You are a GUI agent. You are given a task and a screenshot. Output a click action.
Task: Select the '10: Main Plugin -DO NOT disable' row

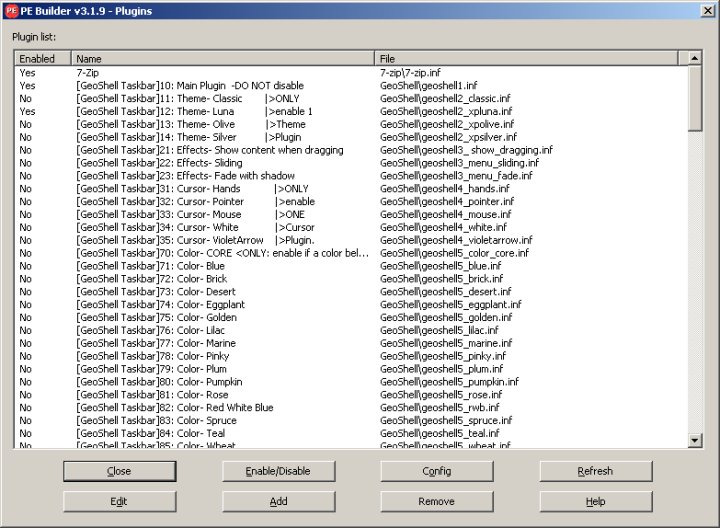pos(351,85)
